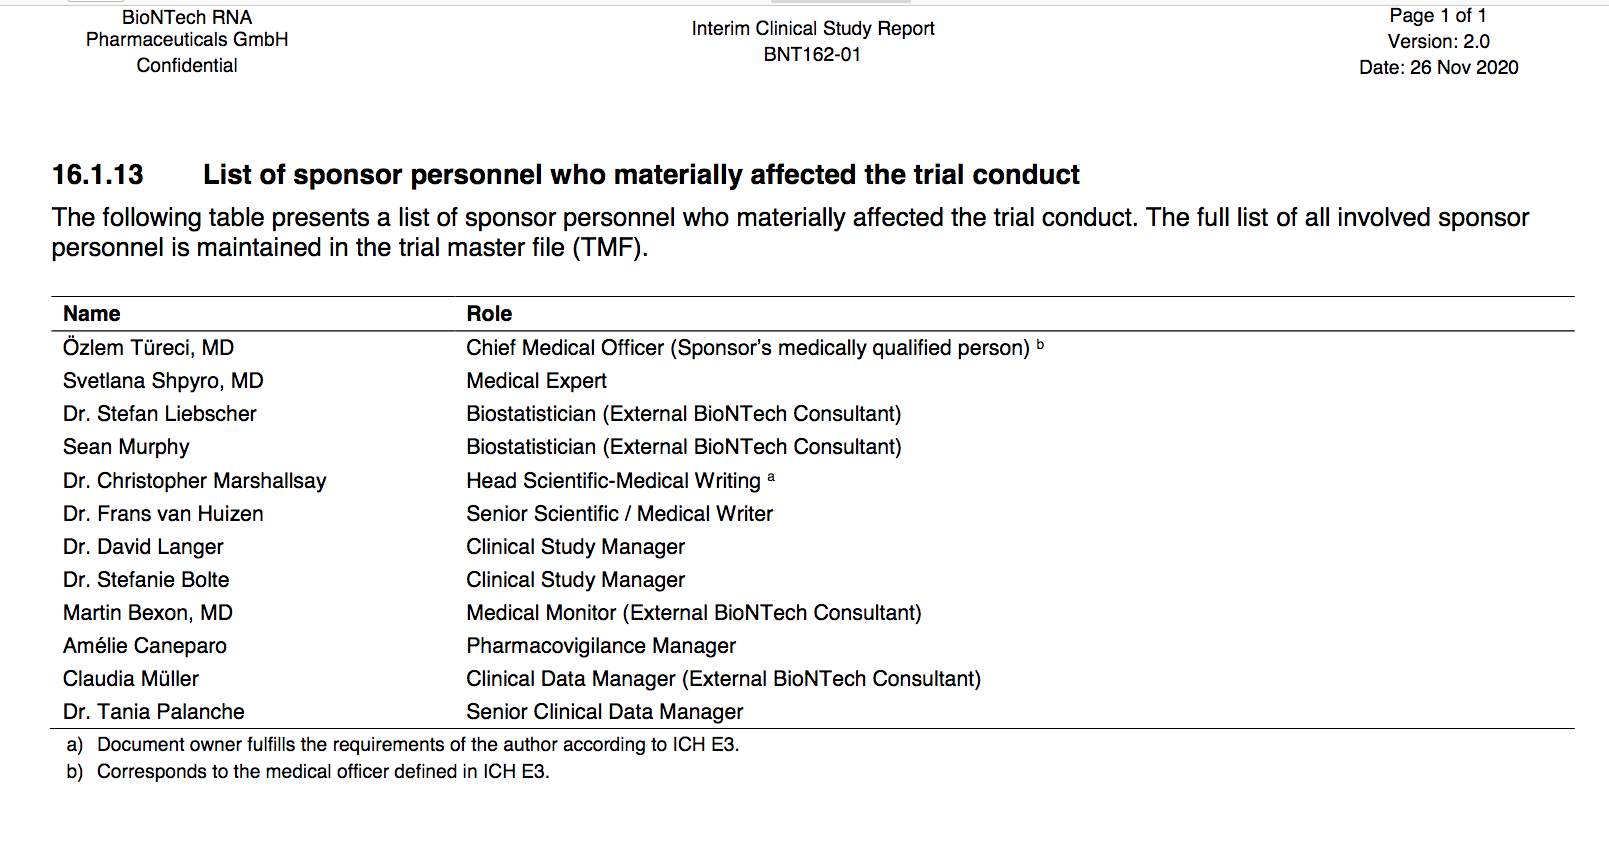
Task: Click the Dr. David Langer entry
Action: coord(143,547)
